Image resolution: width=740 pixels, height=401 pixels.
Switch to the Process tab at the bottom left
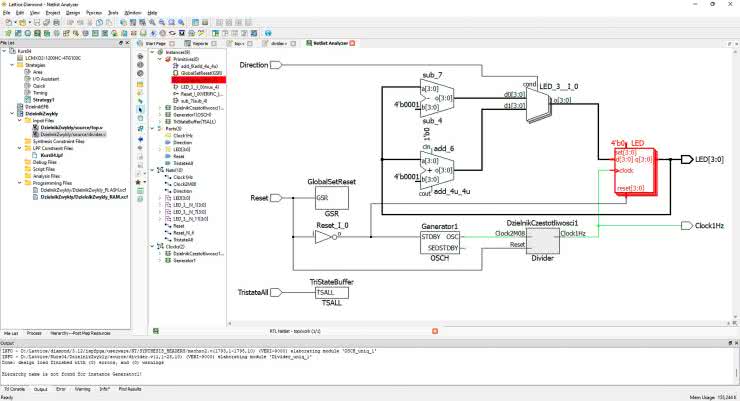point(34,331)
